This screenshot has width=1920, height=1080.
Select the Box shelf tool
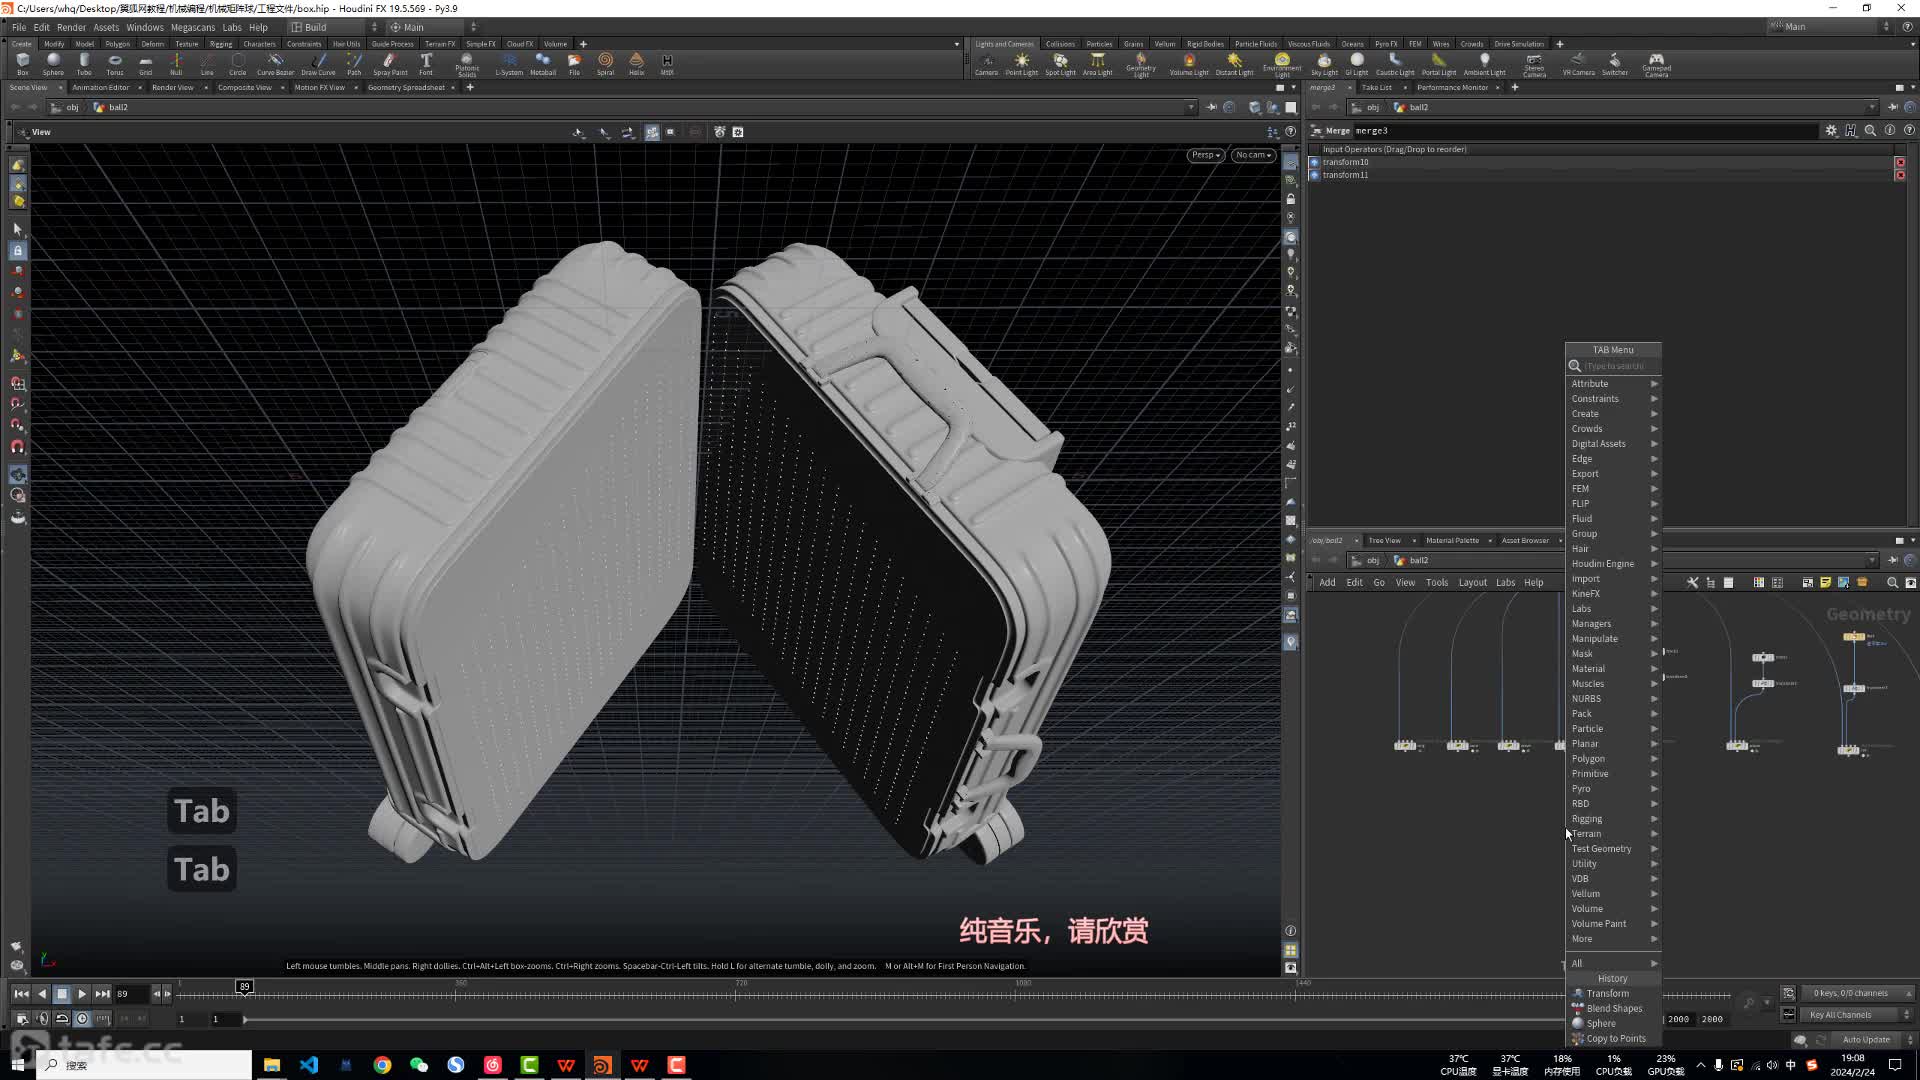[22, 64]
